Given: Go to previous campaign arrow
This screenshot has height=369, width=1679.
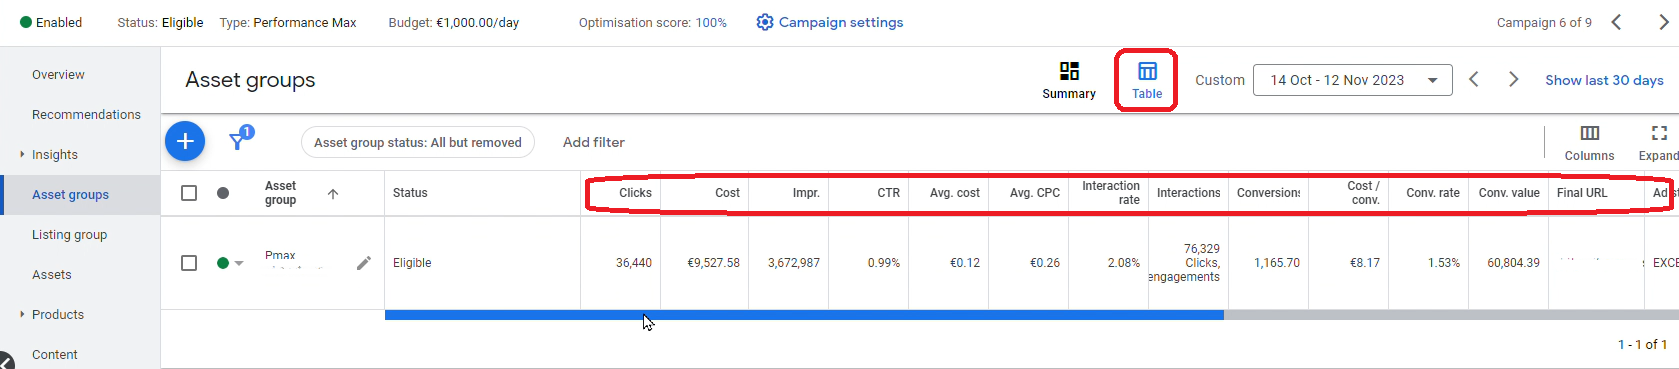Looking at the screenshot, I should coord(1616,22).
